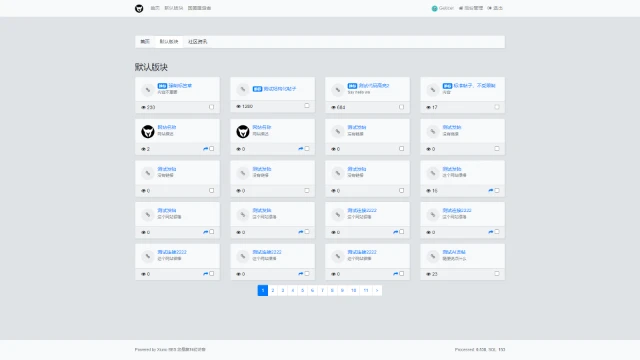
Task: Click the eye icon beside 16 views
Action: click(x=429, y=191)
